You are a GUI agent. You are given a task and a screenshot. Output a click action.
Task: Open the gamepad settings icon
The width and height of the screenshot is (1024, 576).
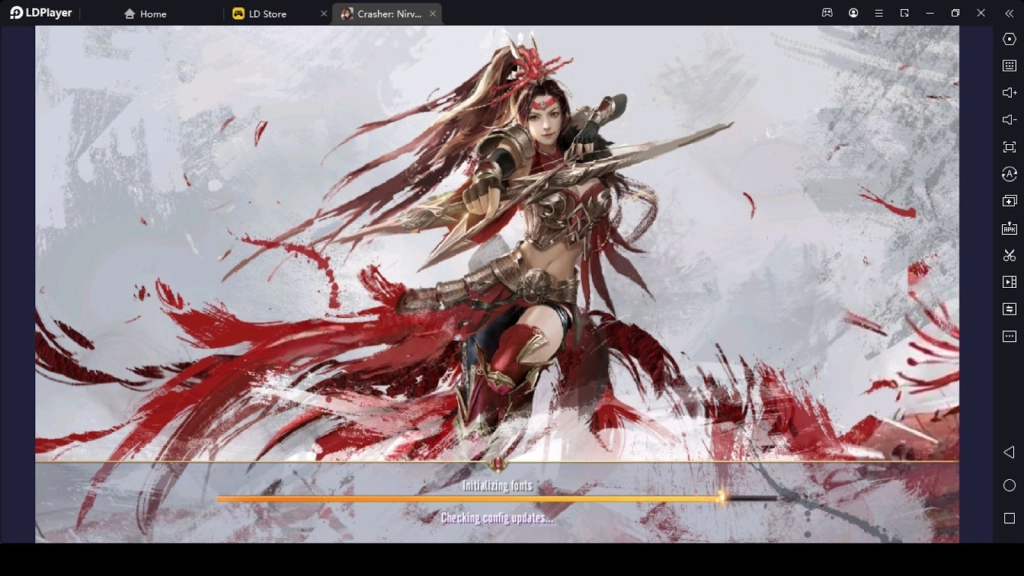[x=827, y=13]
